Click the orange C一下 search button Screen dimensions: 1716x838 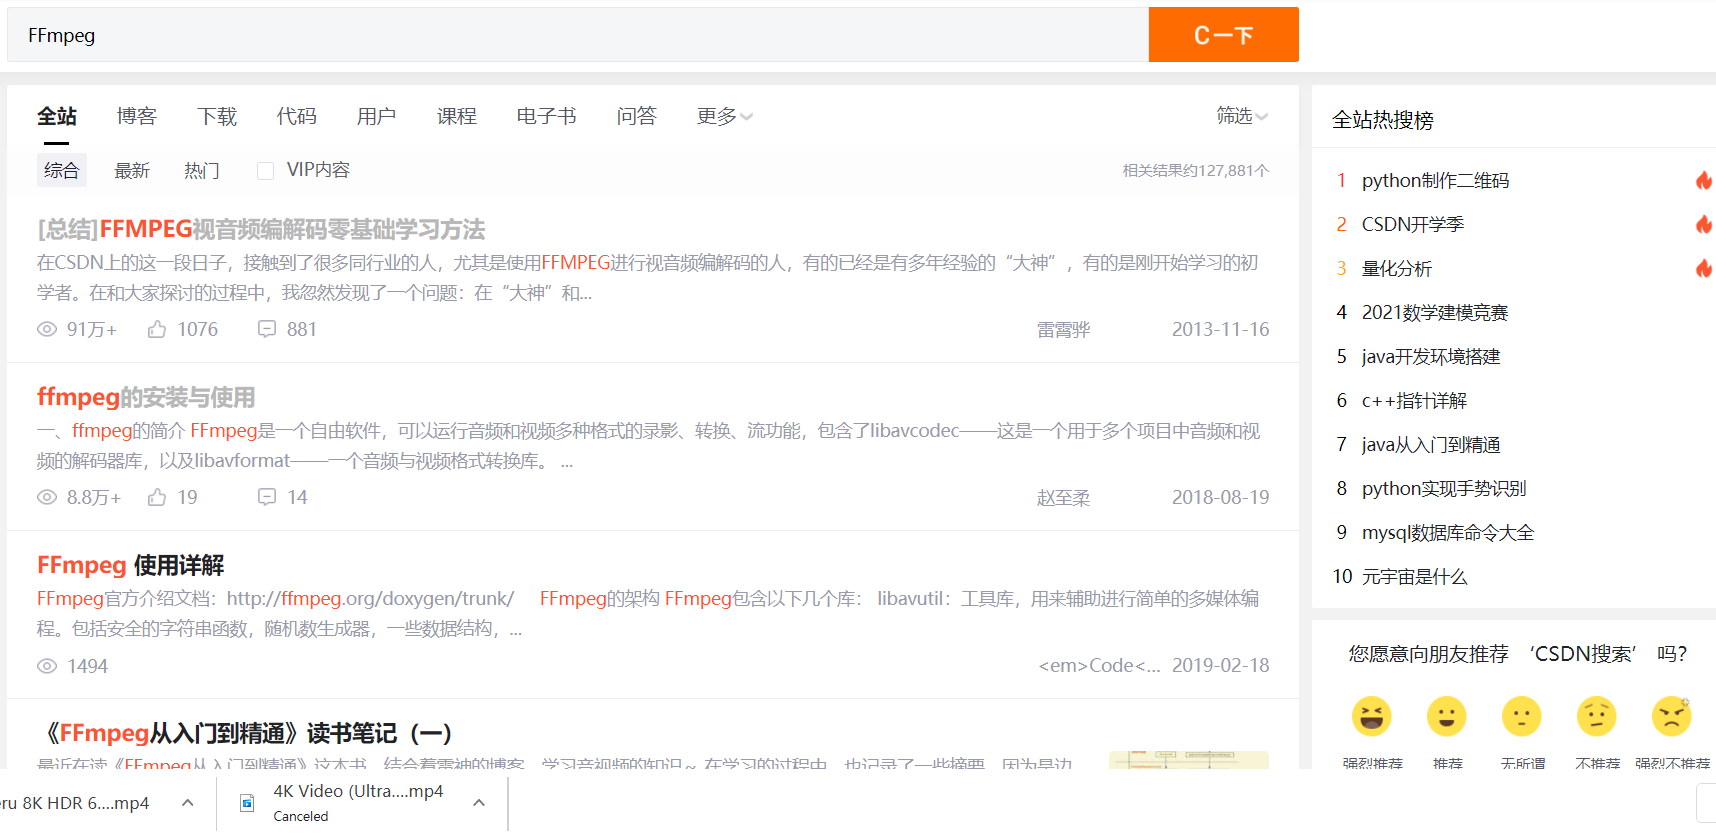point(1223,35)
